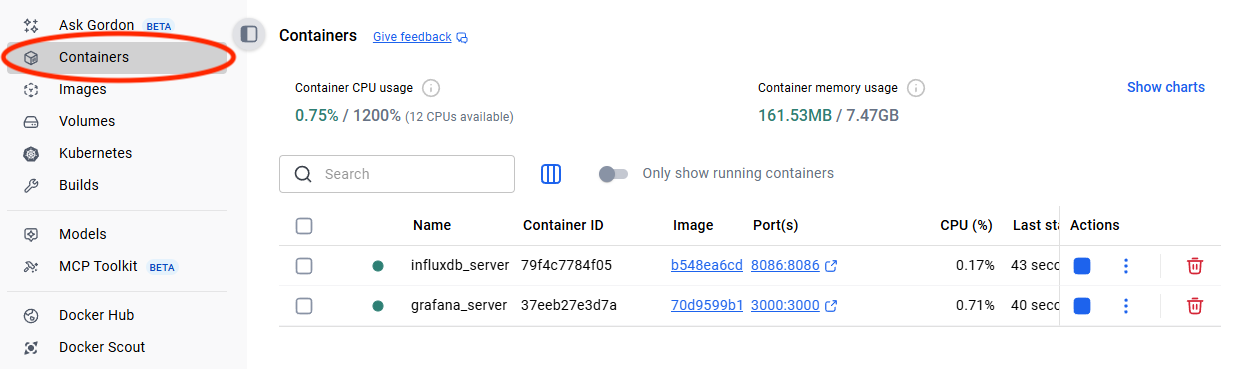
Task: Click the grafana_server running status dot
Action: [378, 306]
